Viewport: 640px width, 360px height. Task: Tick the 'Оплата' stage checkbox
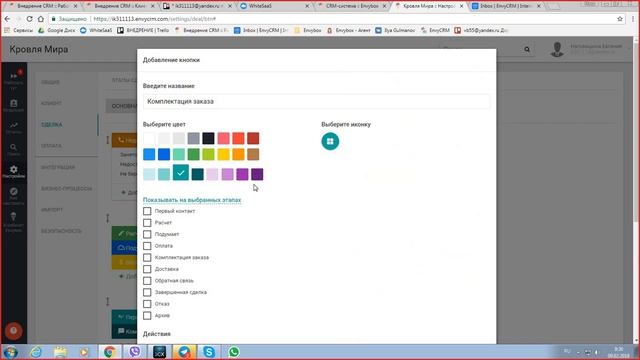[x=147, y=246]
